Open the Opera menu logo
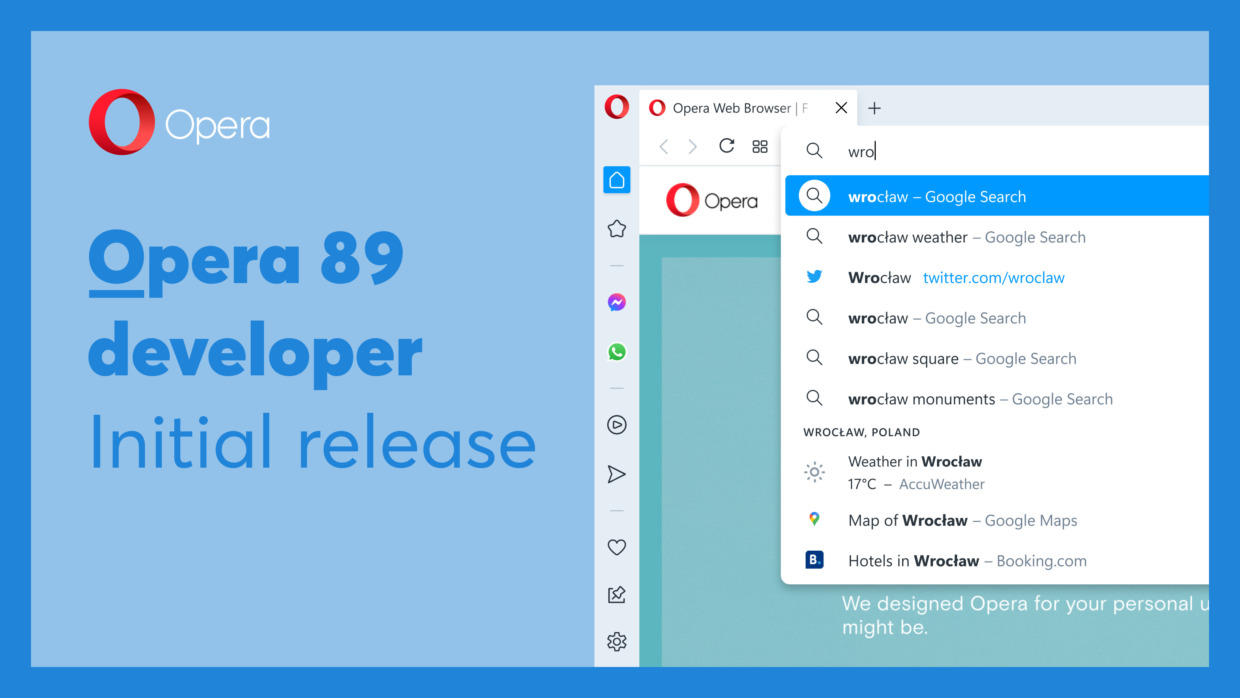Image resolution: width=1240 pixels, height=698 pixels. 615,106
